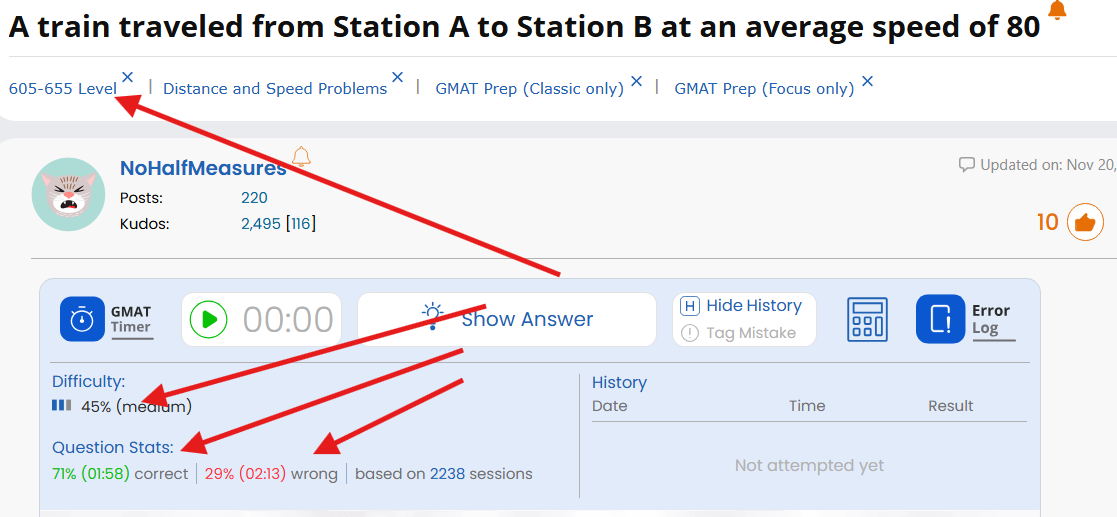Click the posts count 220
Viewport: 1117px width, 517px height.
254,198
